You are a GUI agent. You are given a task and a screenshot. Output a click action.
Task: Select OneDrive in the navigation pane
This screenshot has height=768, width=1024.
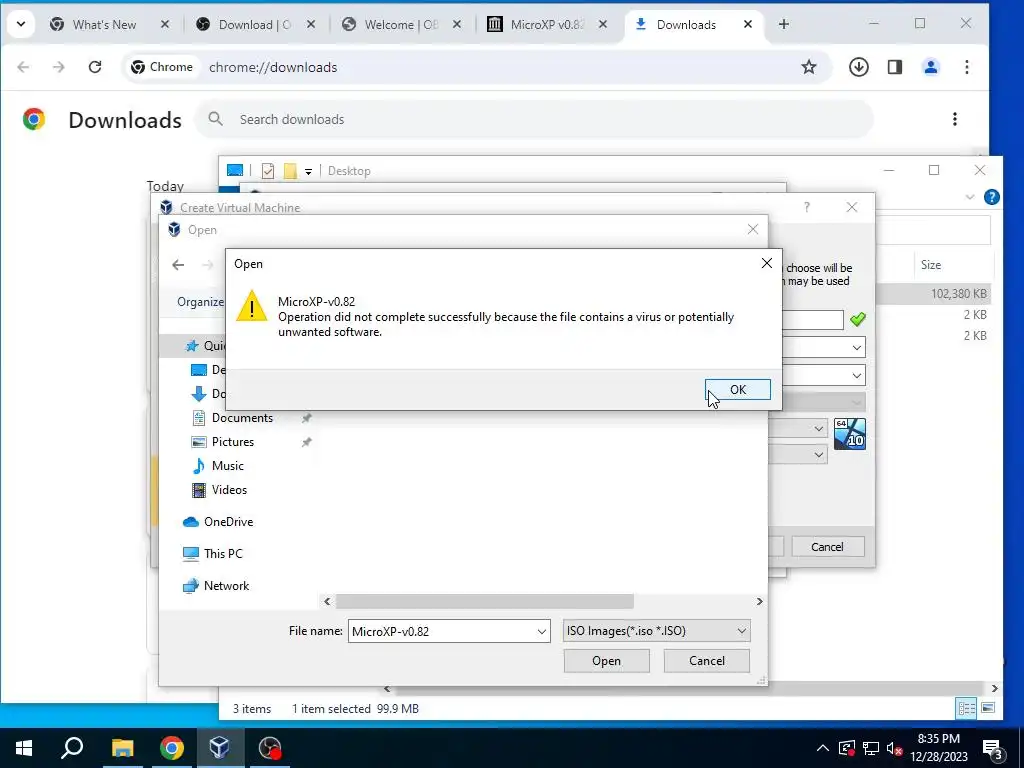pyautogui.click(x=228, y=522)
